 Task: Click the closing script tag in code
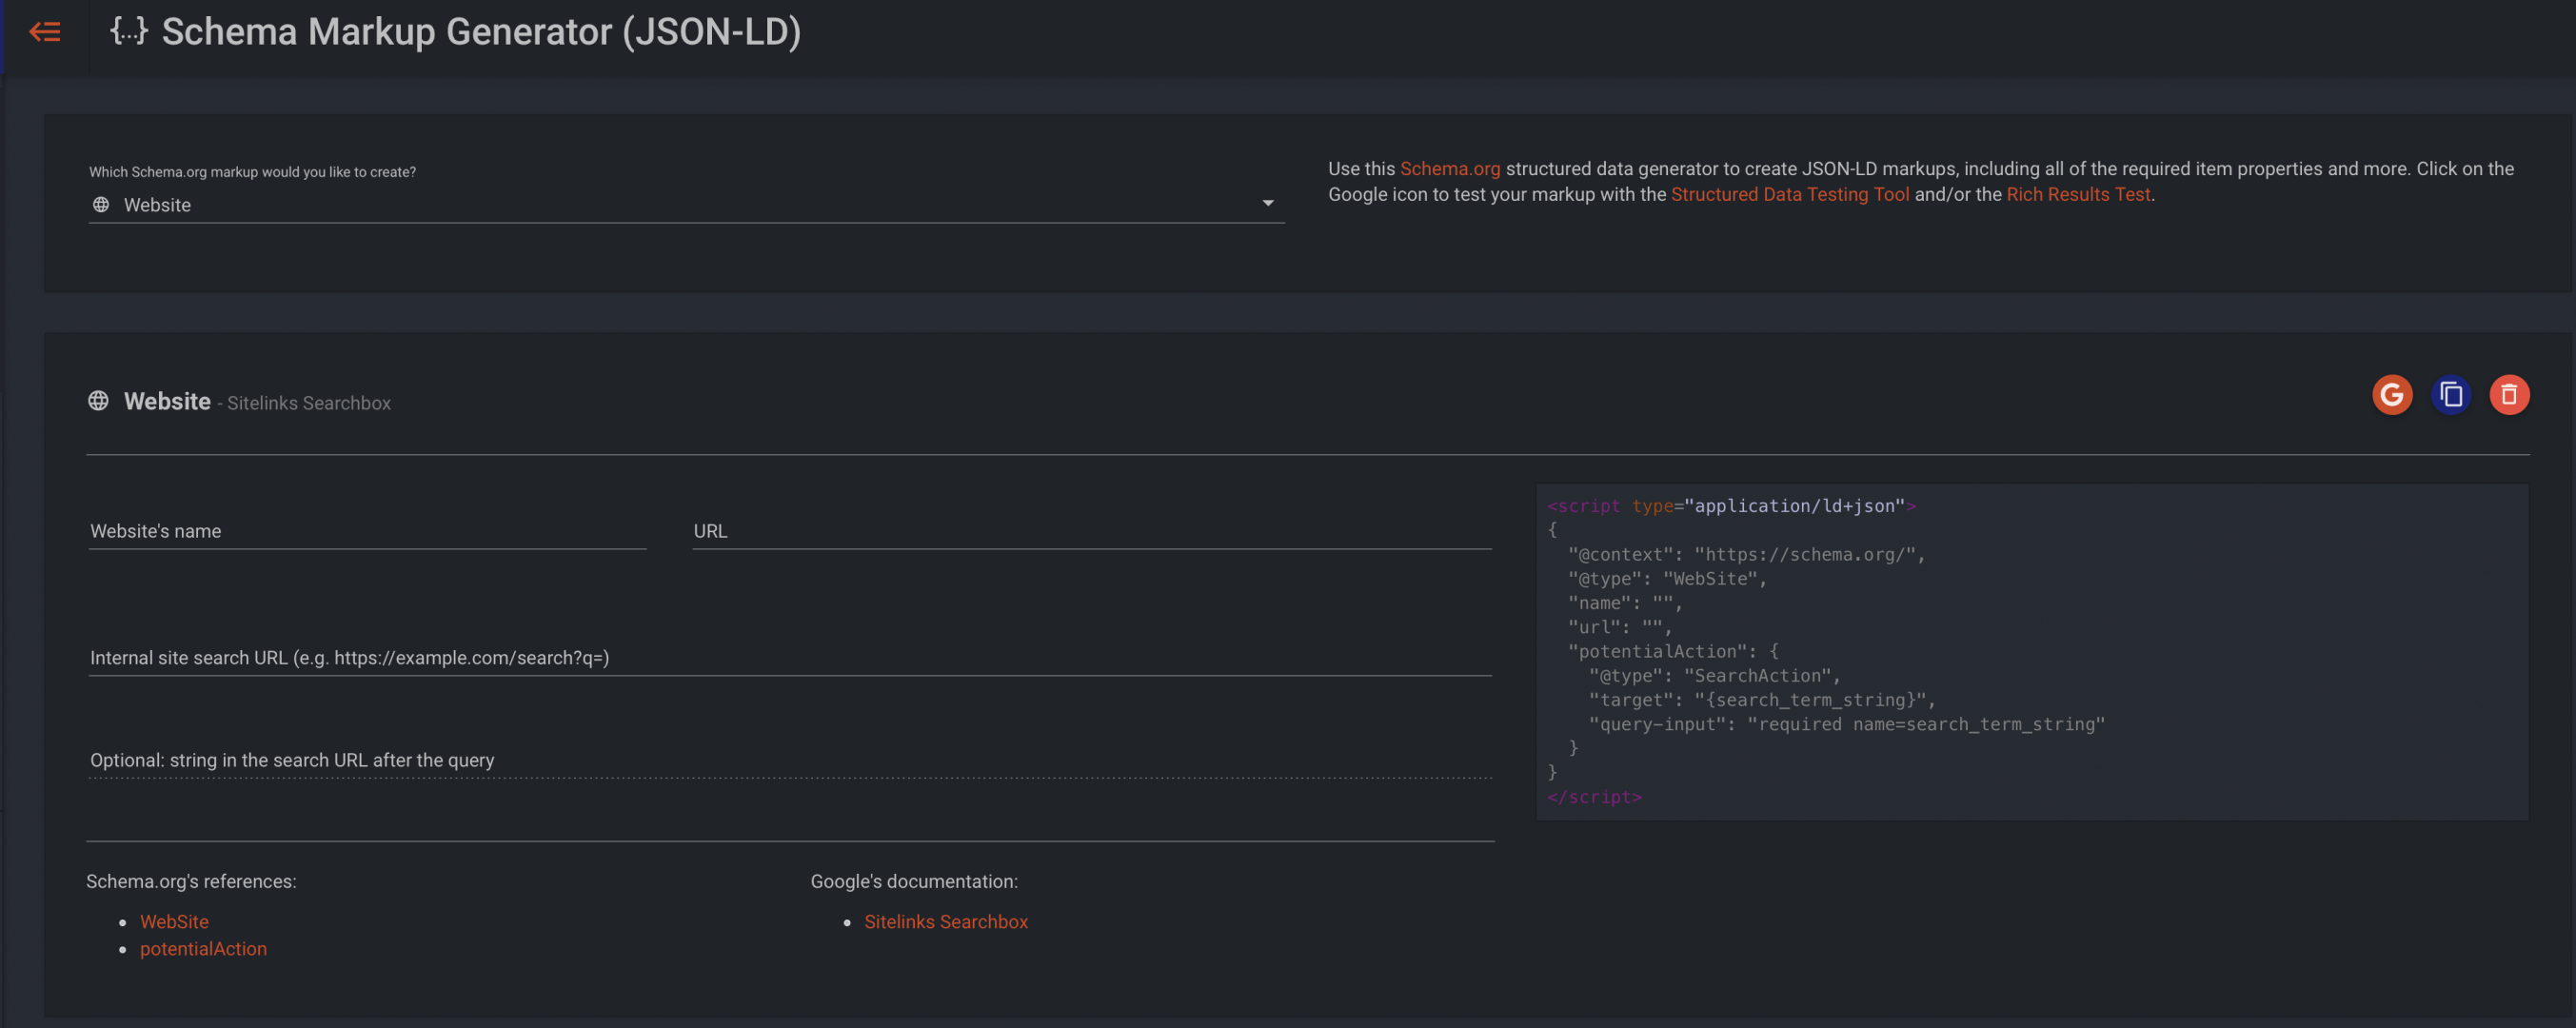[x=1594, y=797]
